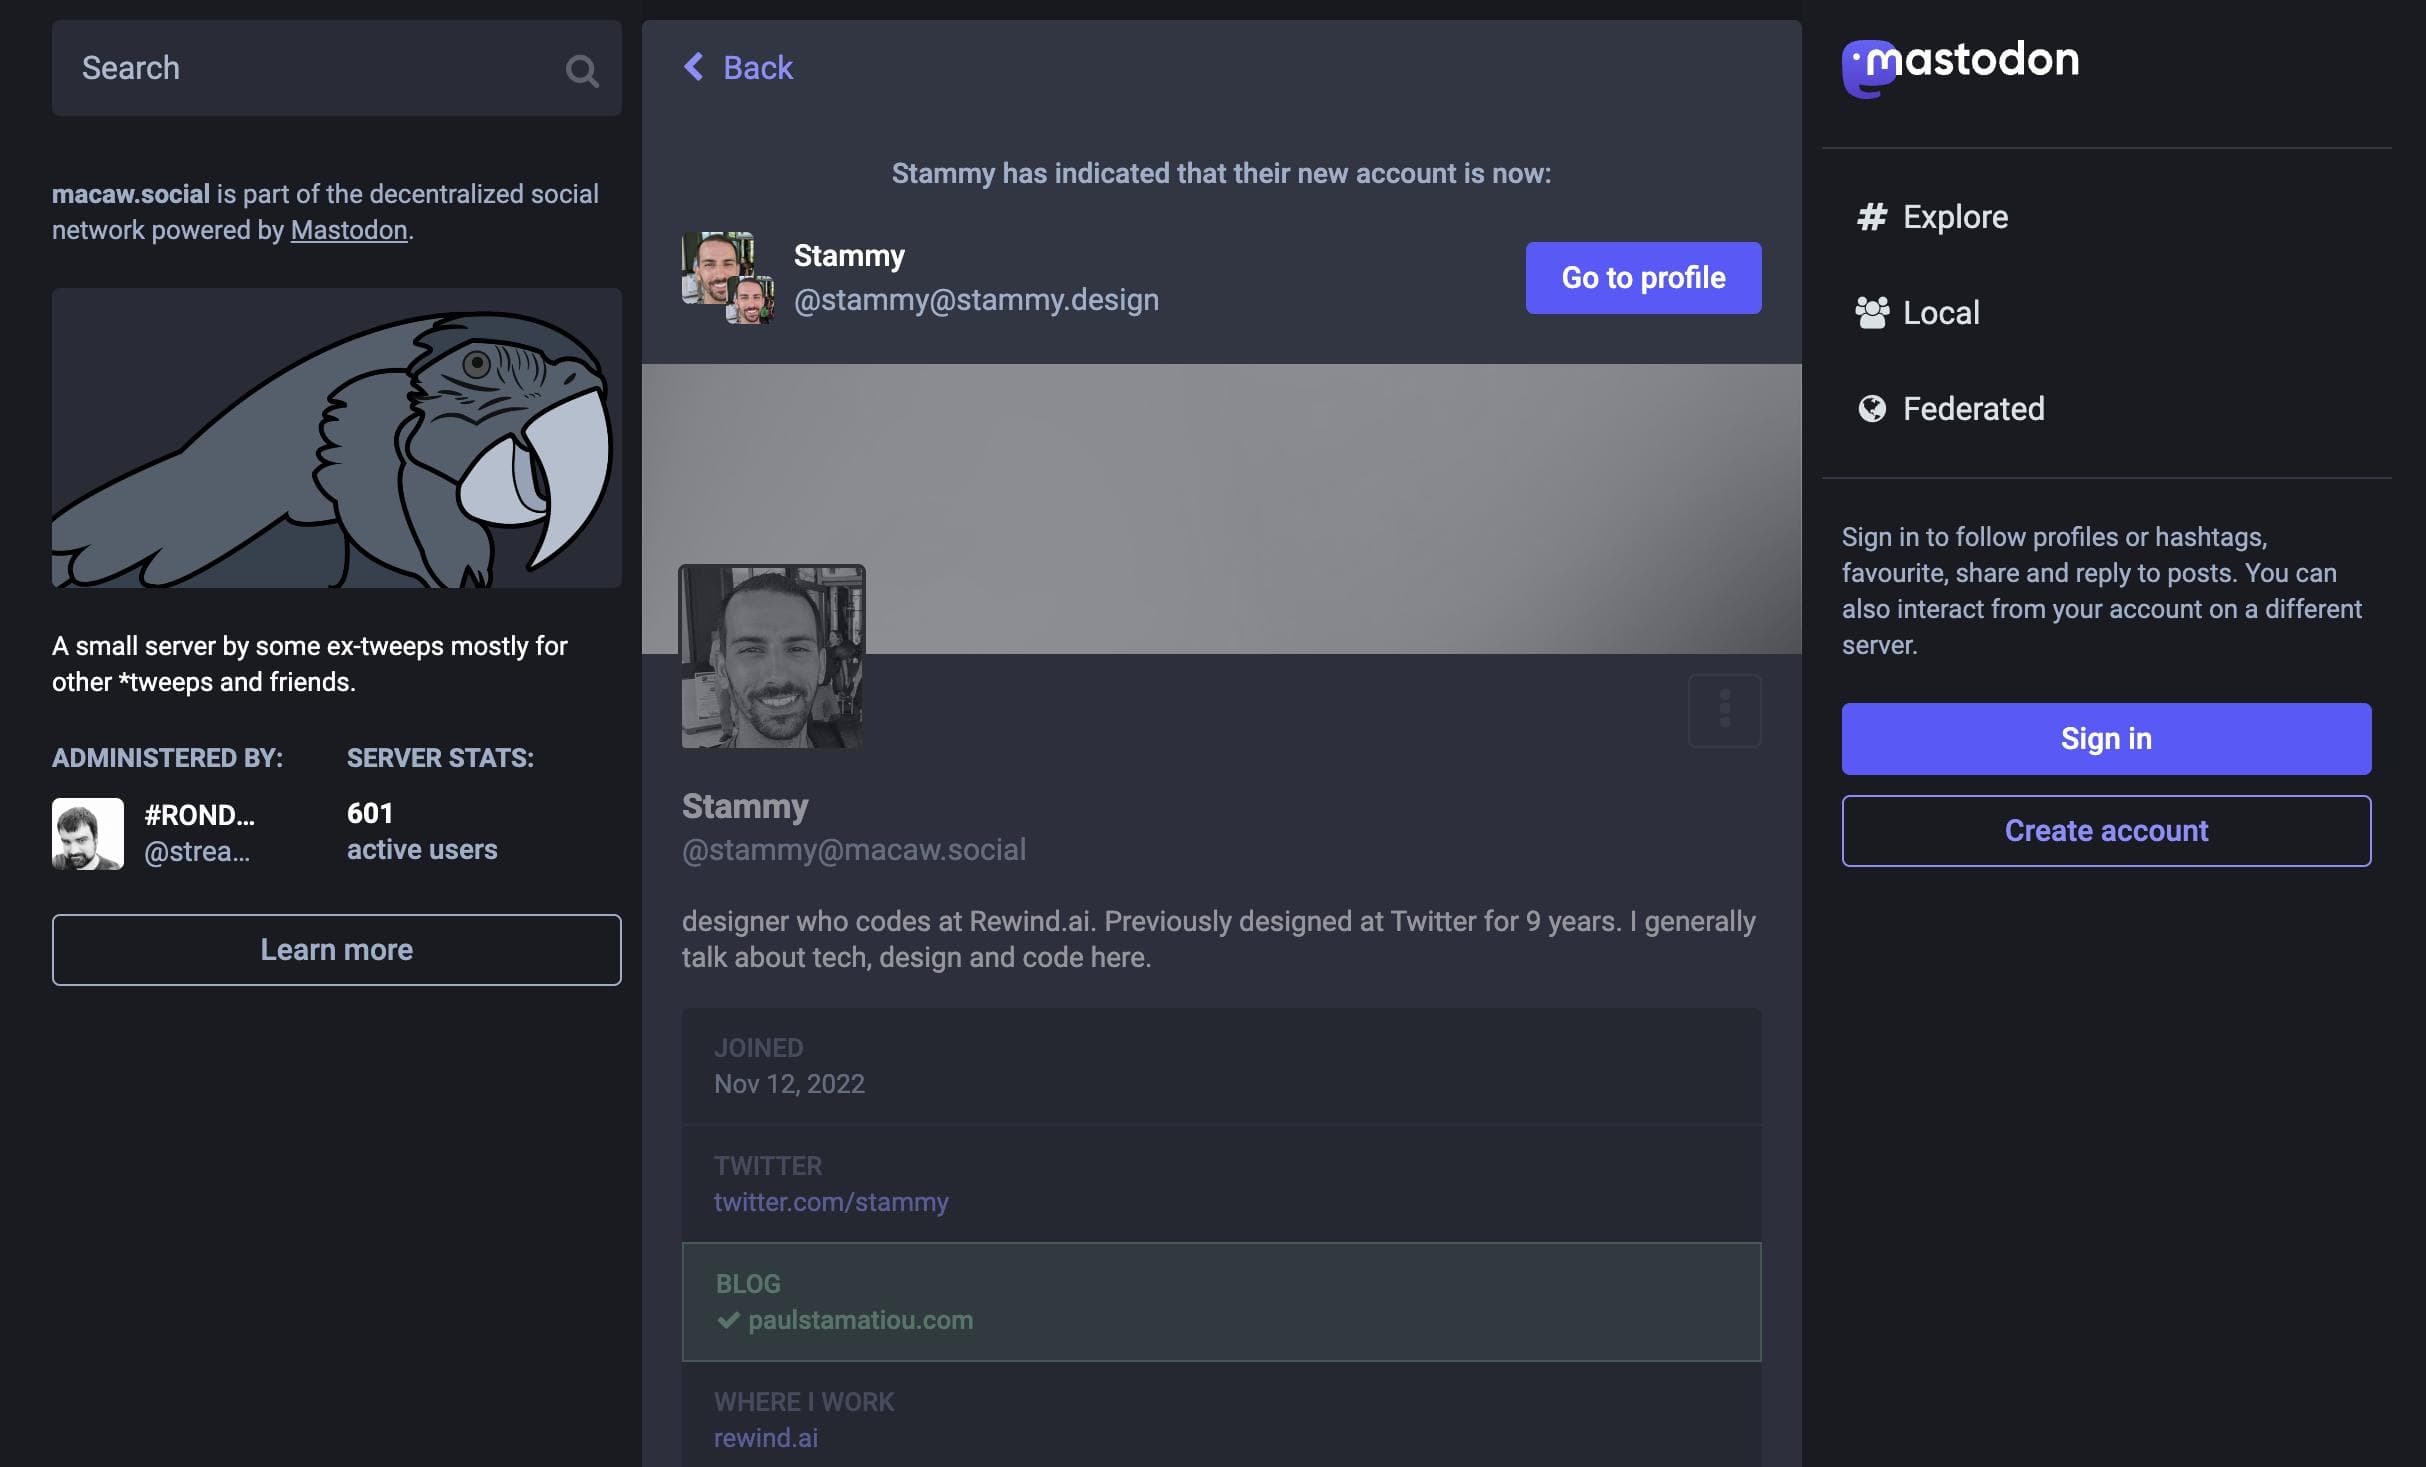Viewport: 2426px width, 1467px height.
Task: Click the verified checkmark next to paulstamatiou.com
Action: tap(728, 1320)
